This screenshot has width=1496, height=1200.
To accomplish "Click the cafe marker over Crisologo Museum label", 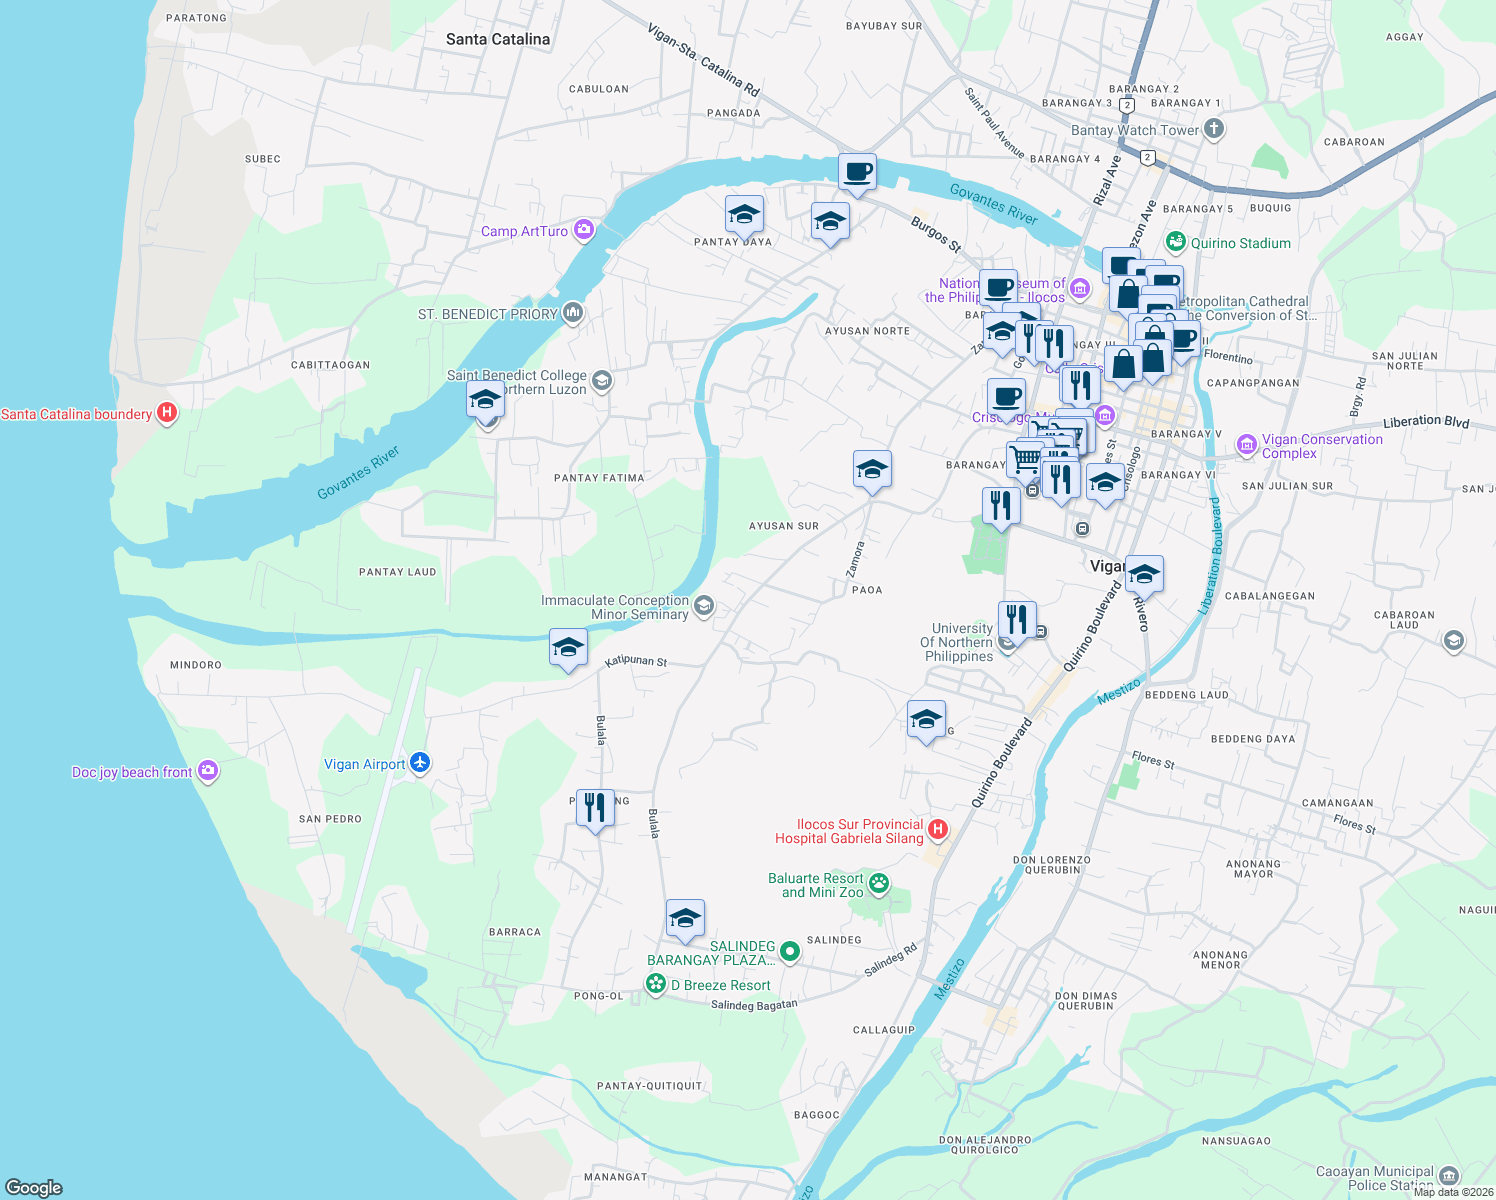I will pyautogui.click(x=1006, y=400).
